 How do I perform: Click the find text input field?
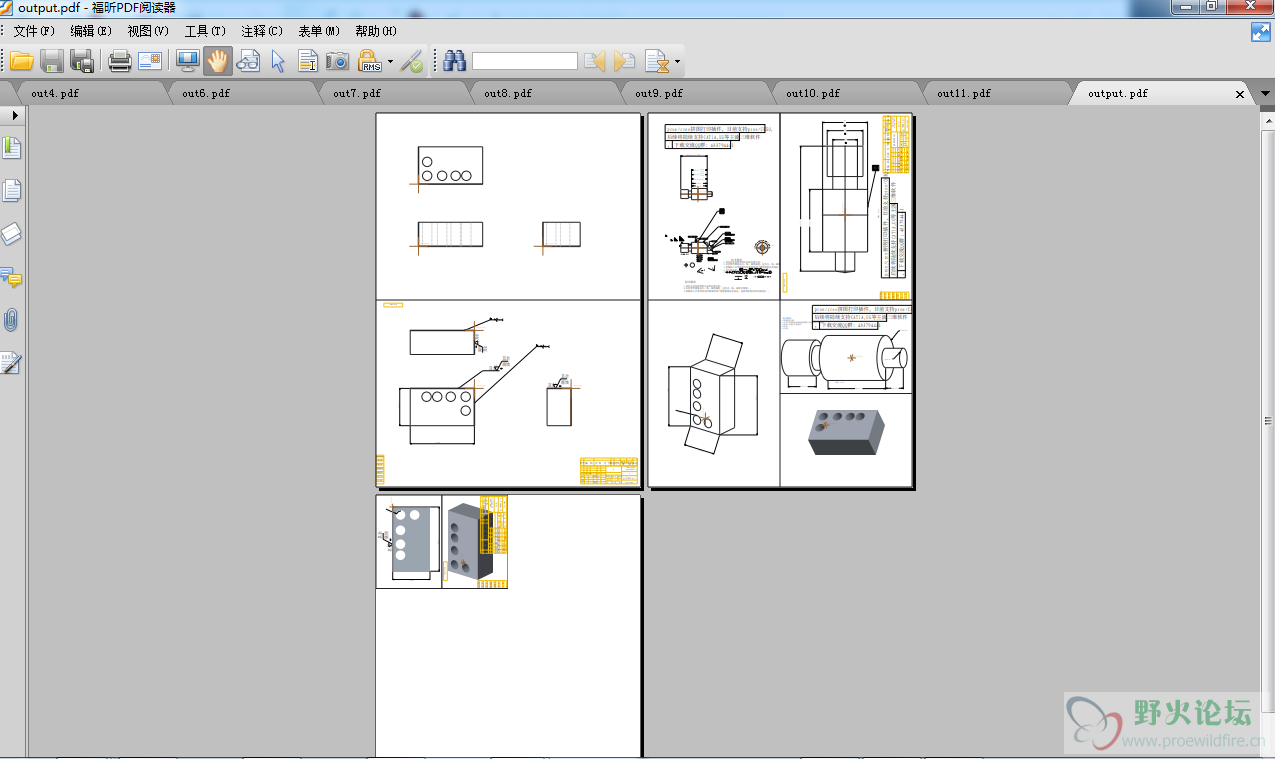(x=525, y=61)
